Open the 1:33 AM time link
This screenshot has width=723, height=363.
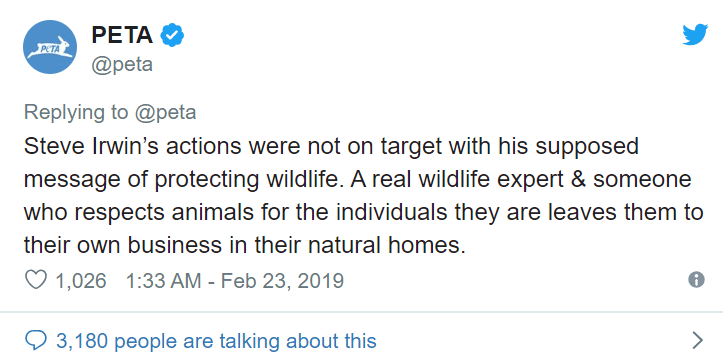(x=163, y=280)
